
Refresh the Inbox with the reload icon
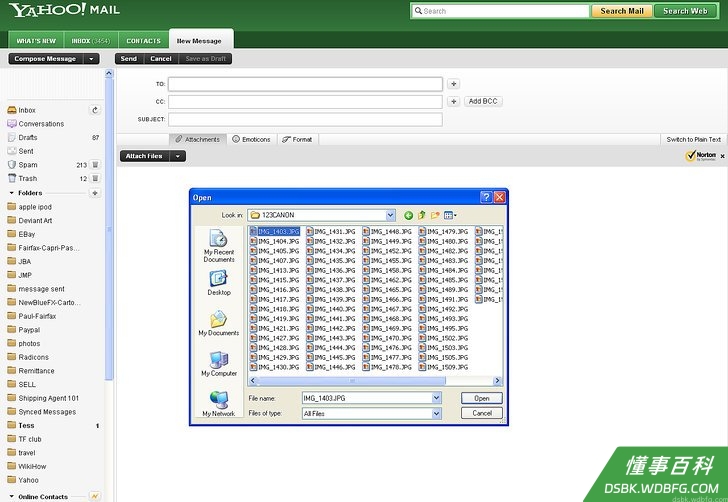tap(95, 110)
